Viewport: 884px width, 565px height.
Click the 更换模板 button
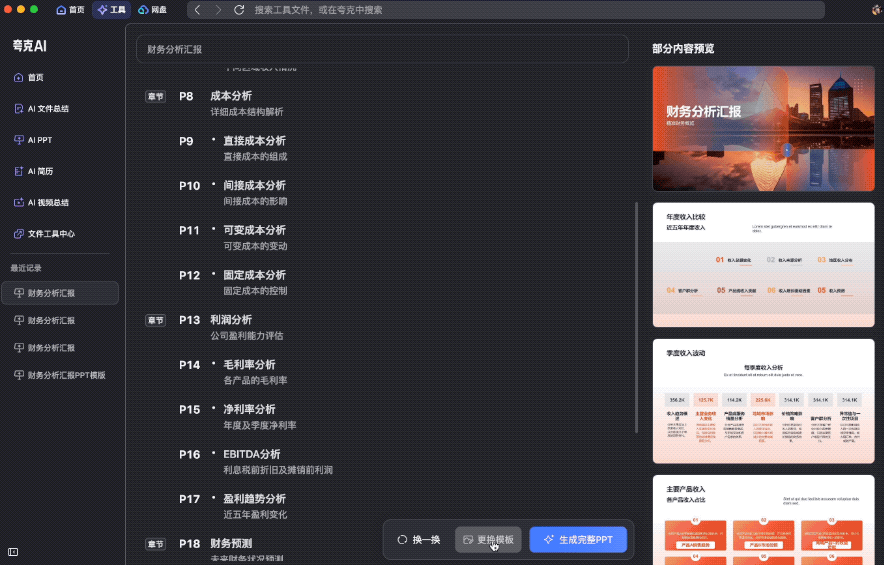(x=488, y=539)
